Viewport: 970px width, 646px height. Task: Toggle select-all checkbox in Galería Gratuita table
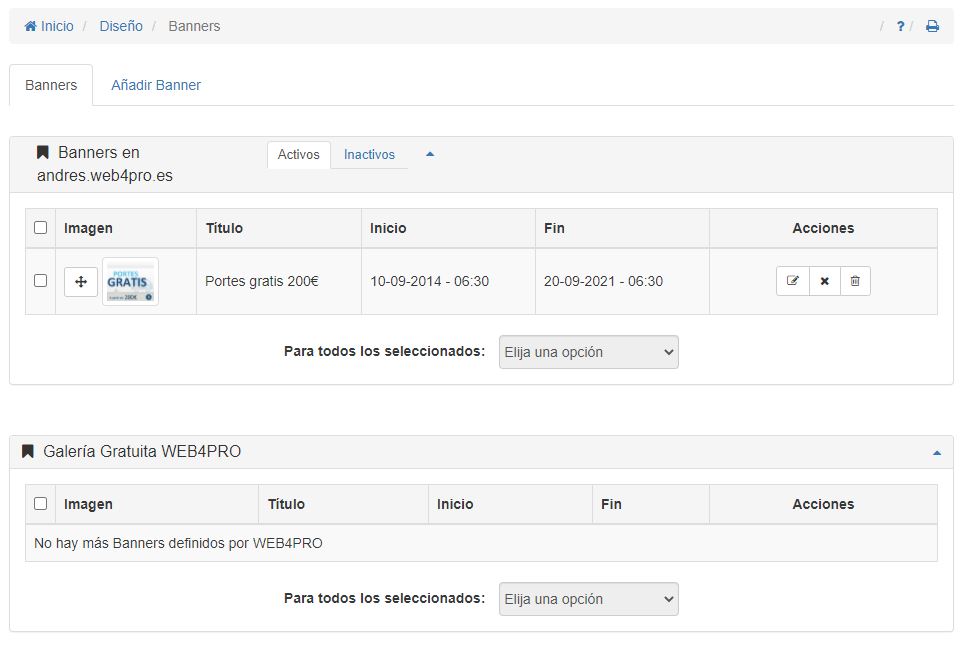coord(41,504)
